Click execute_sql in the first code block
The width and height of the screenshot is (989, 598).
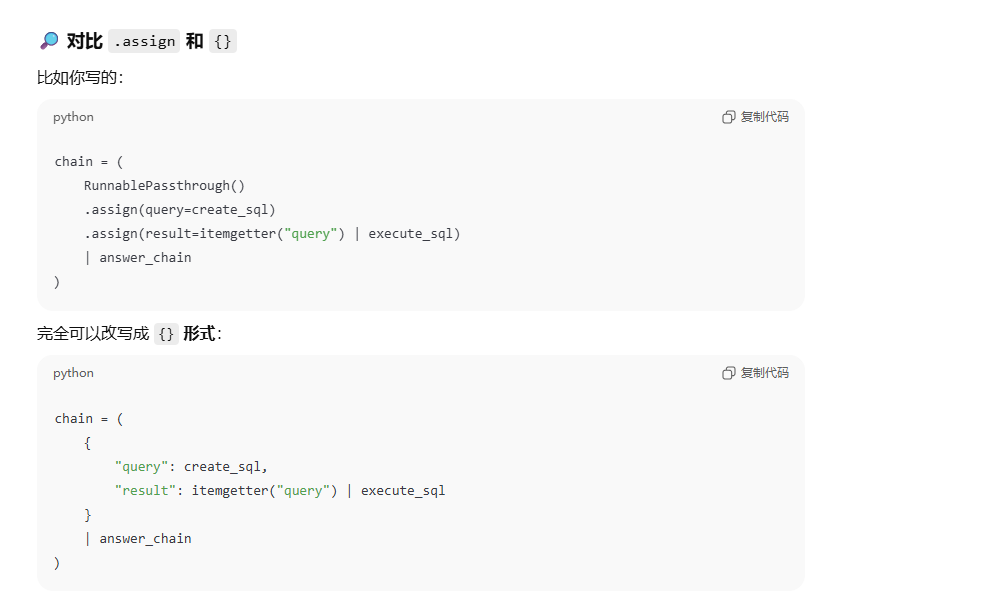point(411,234)
